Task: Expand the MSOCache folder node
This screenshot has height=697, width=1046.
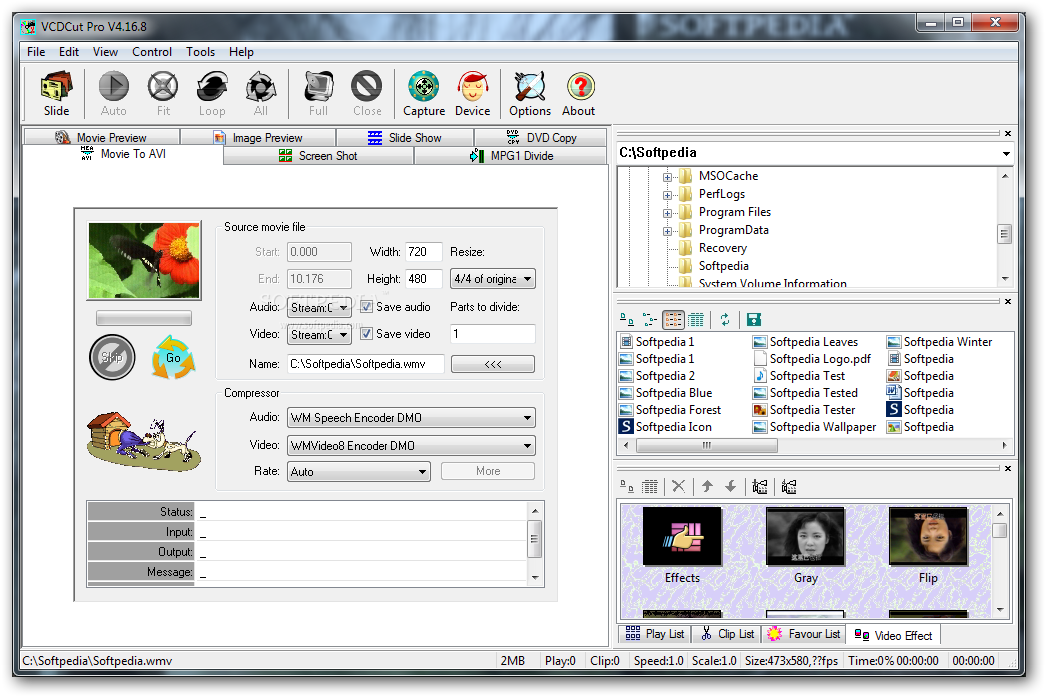Action: point(667,177)
